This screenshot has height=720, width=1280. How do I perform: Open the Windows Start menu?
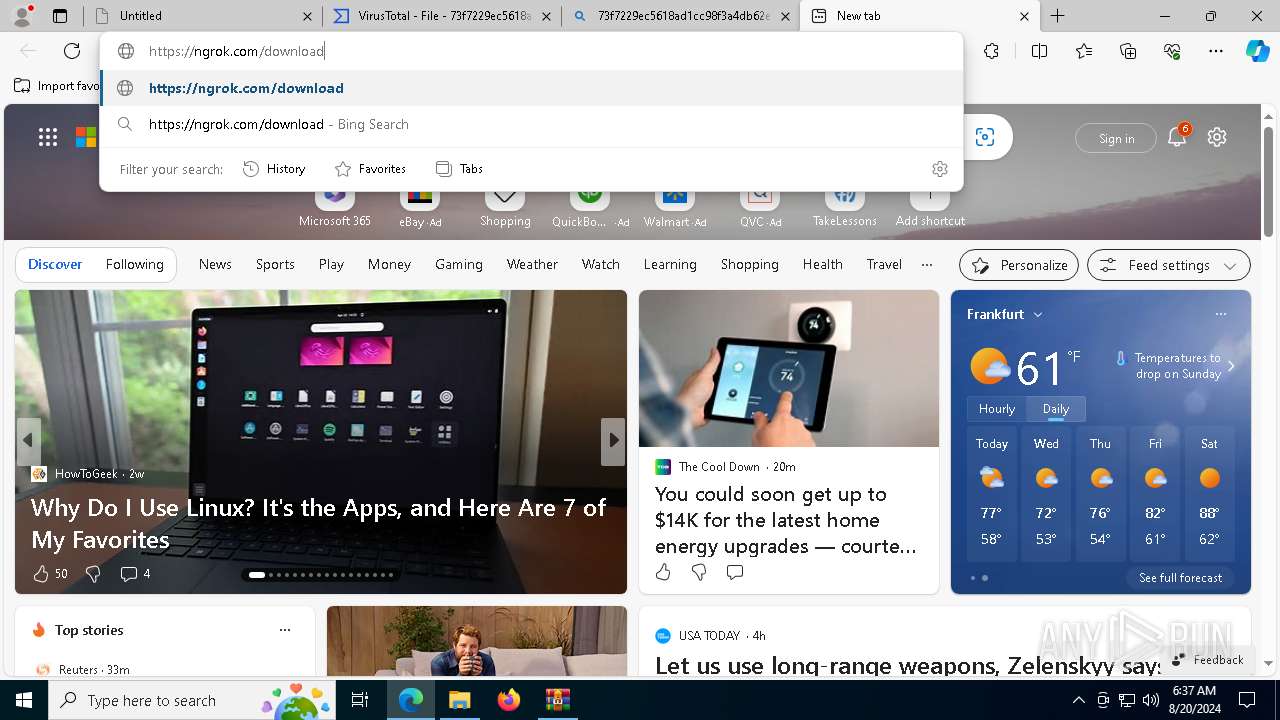24,700
